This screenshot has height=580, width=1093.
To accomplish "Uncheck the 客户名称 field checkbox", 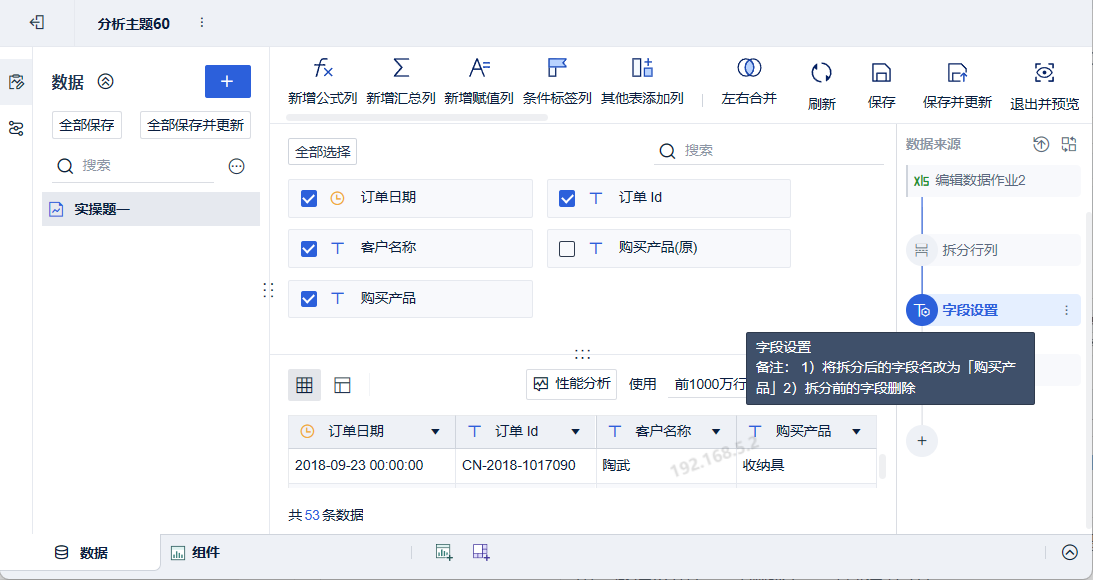I will pos(309,249).
